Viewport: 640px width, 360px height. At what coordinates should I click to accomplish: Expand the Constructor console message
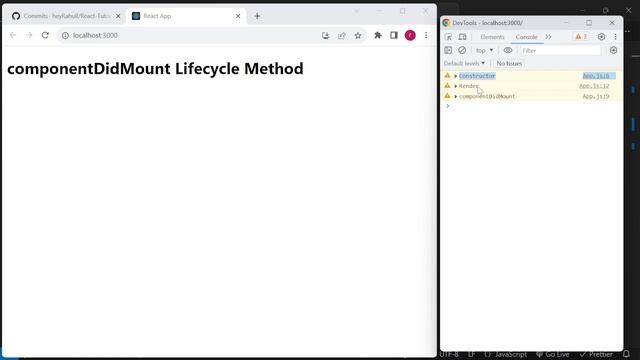[456, 76]
